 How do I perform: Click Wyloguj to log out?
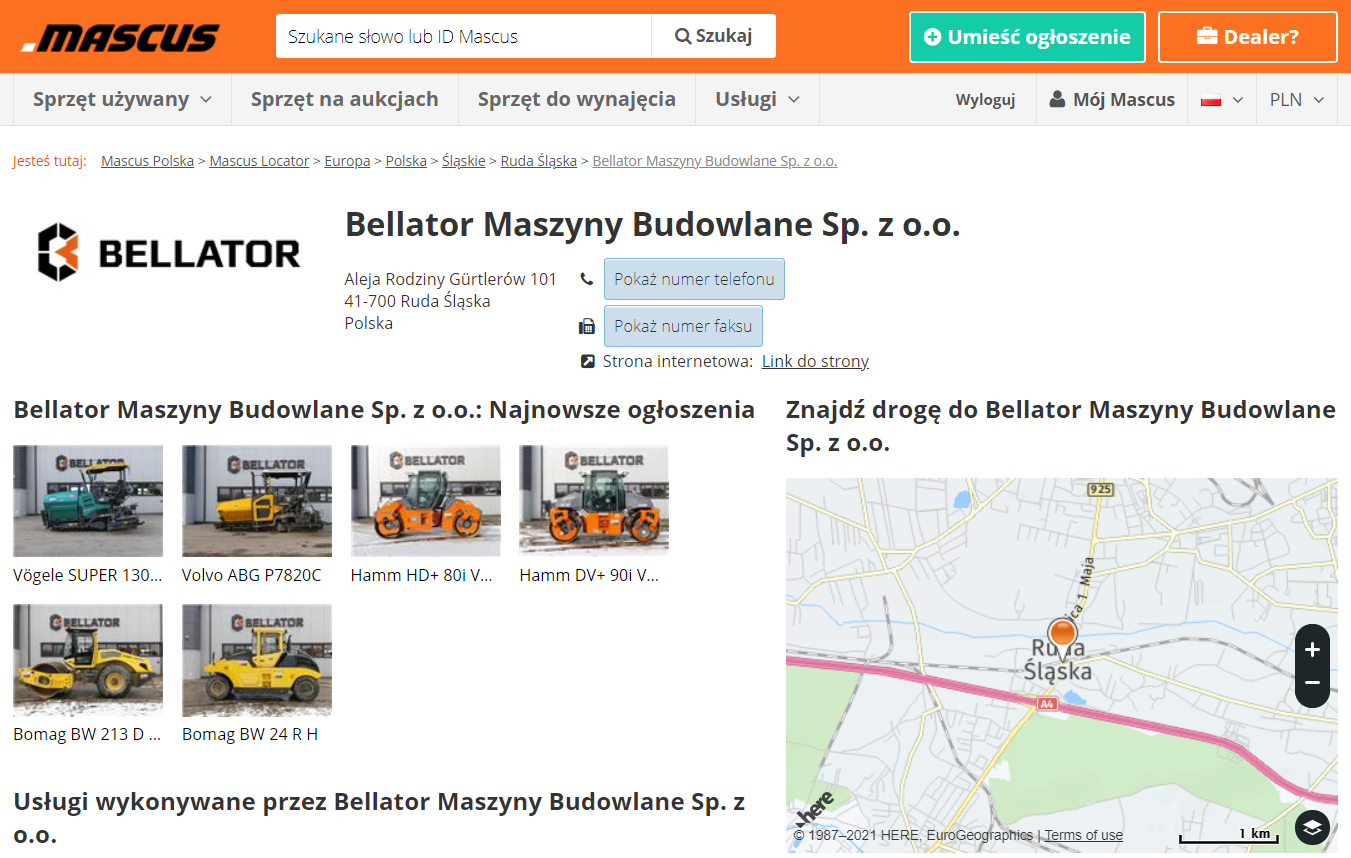[x=985, y=100]
